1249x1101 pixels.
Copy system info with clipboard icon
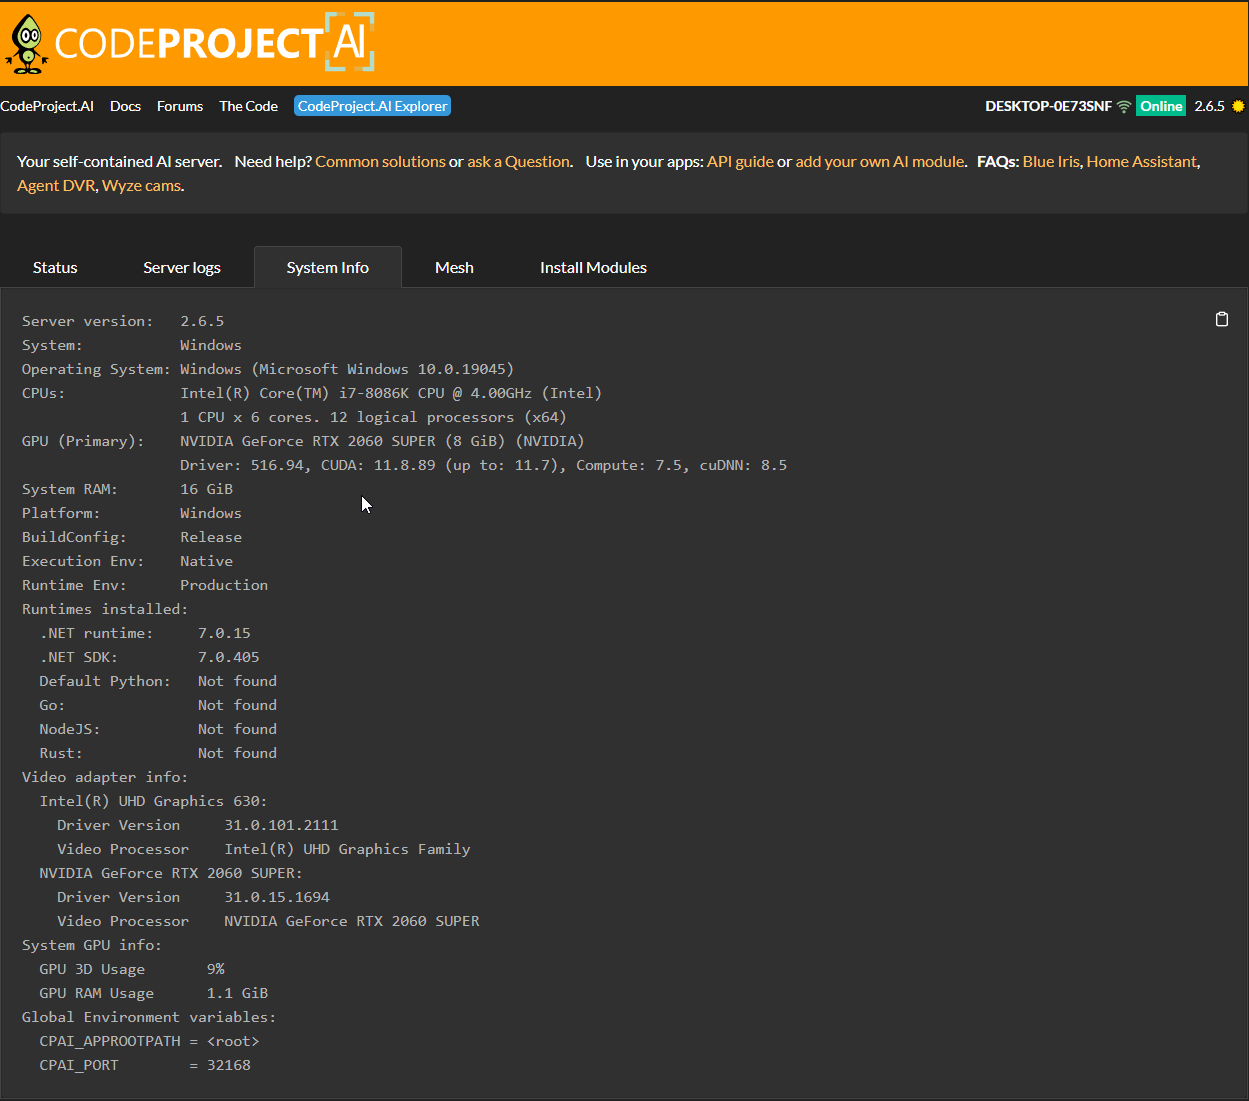(x=1221, y=319)
